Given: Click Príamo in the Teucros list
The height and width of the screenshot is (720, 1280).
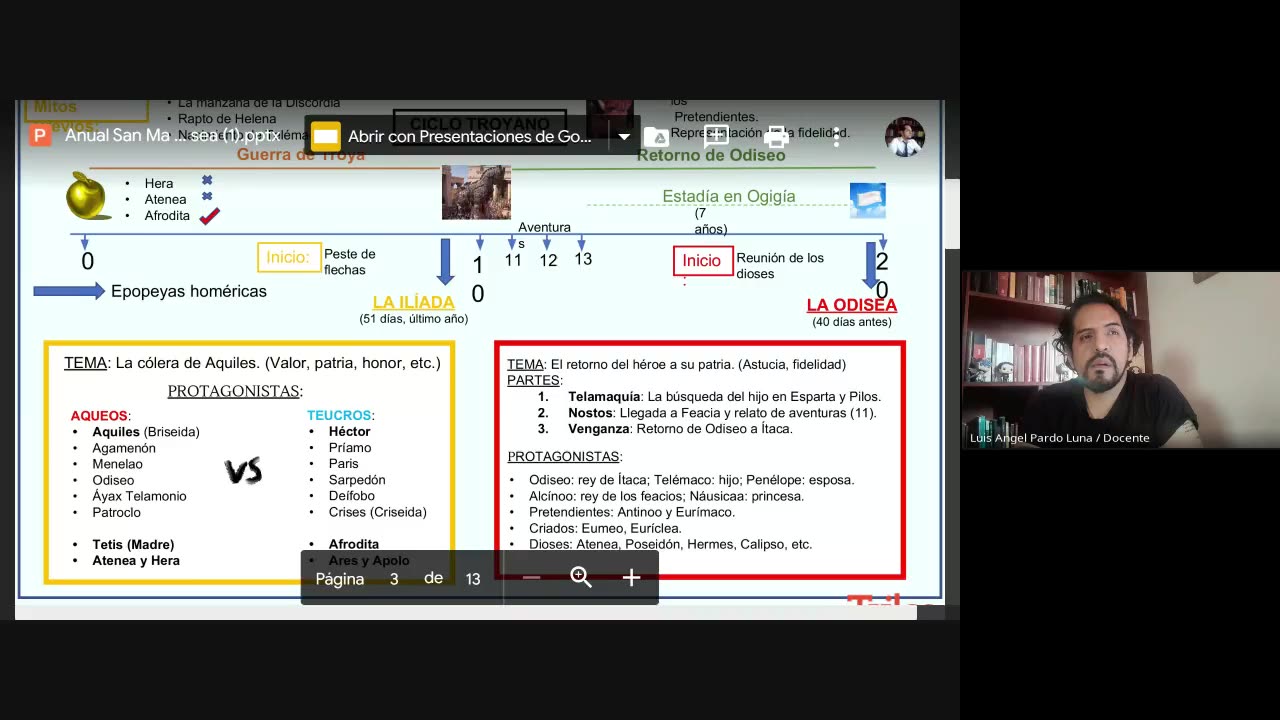Looking at the screenshot, I should coord(350,447).
